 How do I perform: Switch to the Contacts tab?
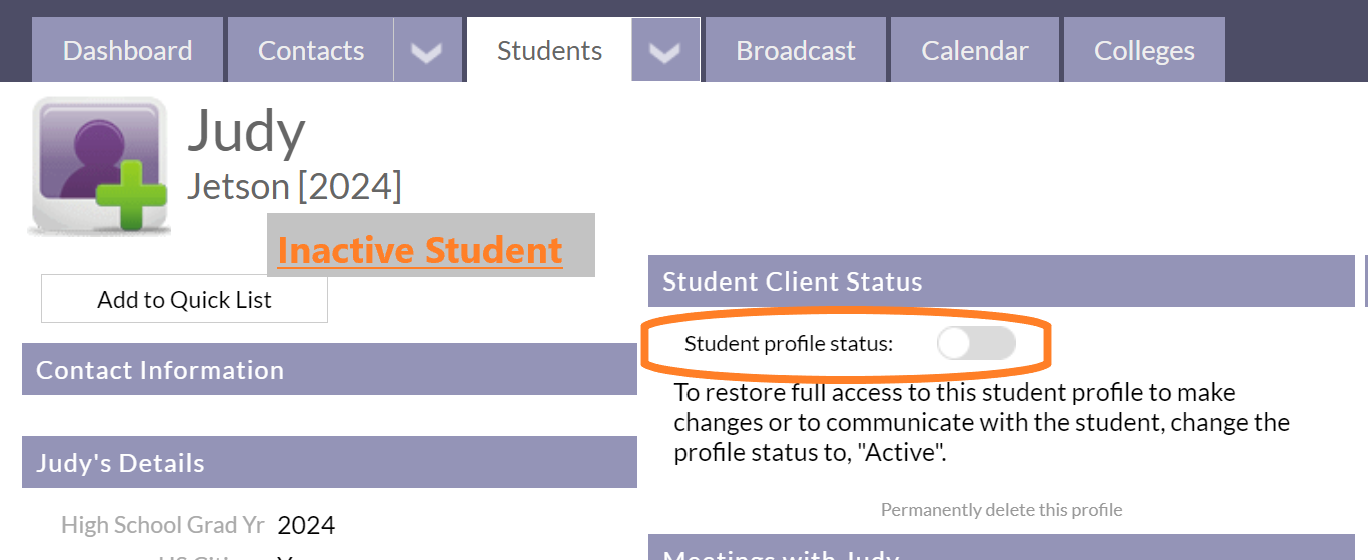click(311, 50)
